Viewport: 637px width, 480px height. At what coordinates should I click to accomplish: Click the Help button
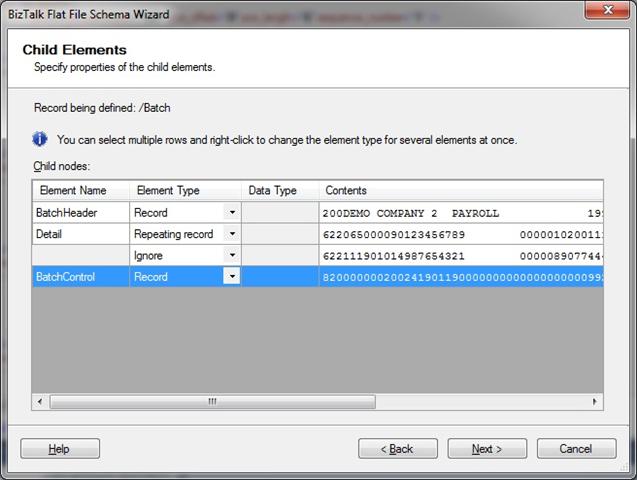tap(60, 449)
